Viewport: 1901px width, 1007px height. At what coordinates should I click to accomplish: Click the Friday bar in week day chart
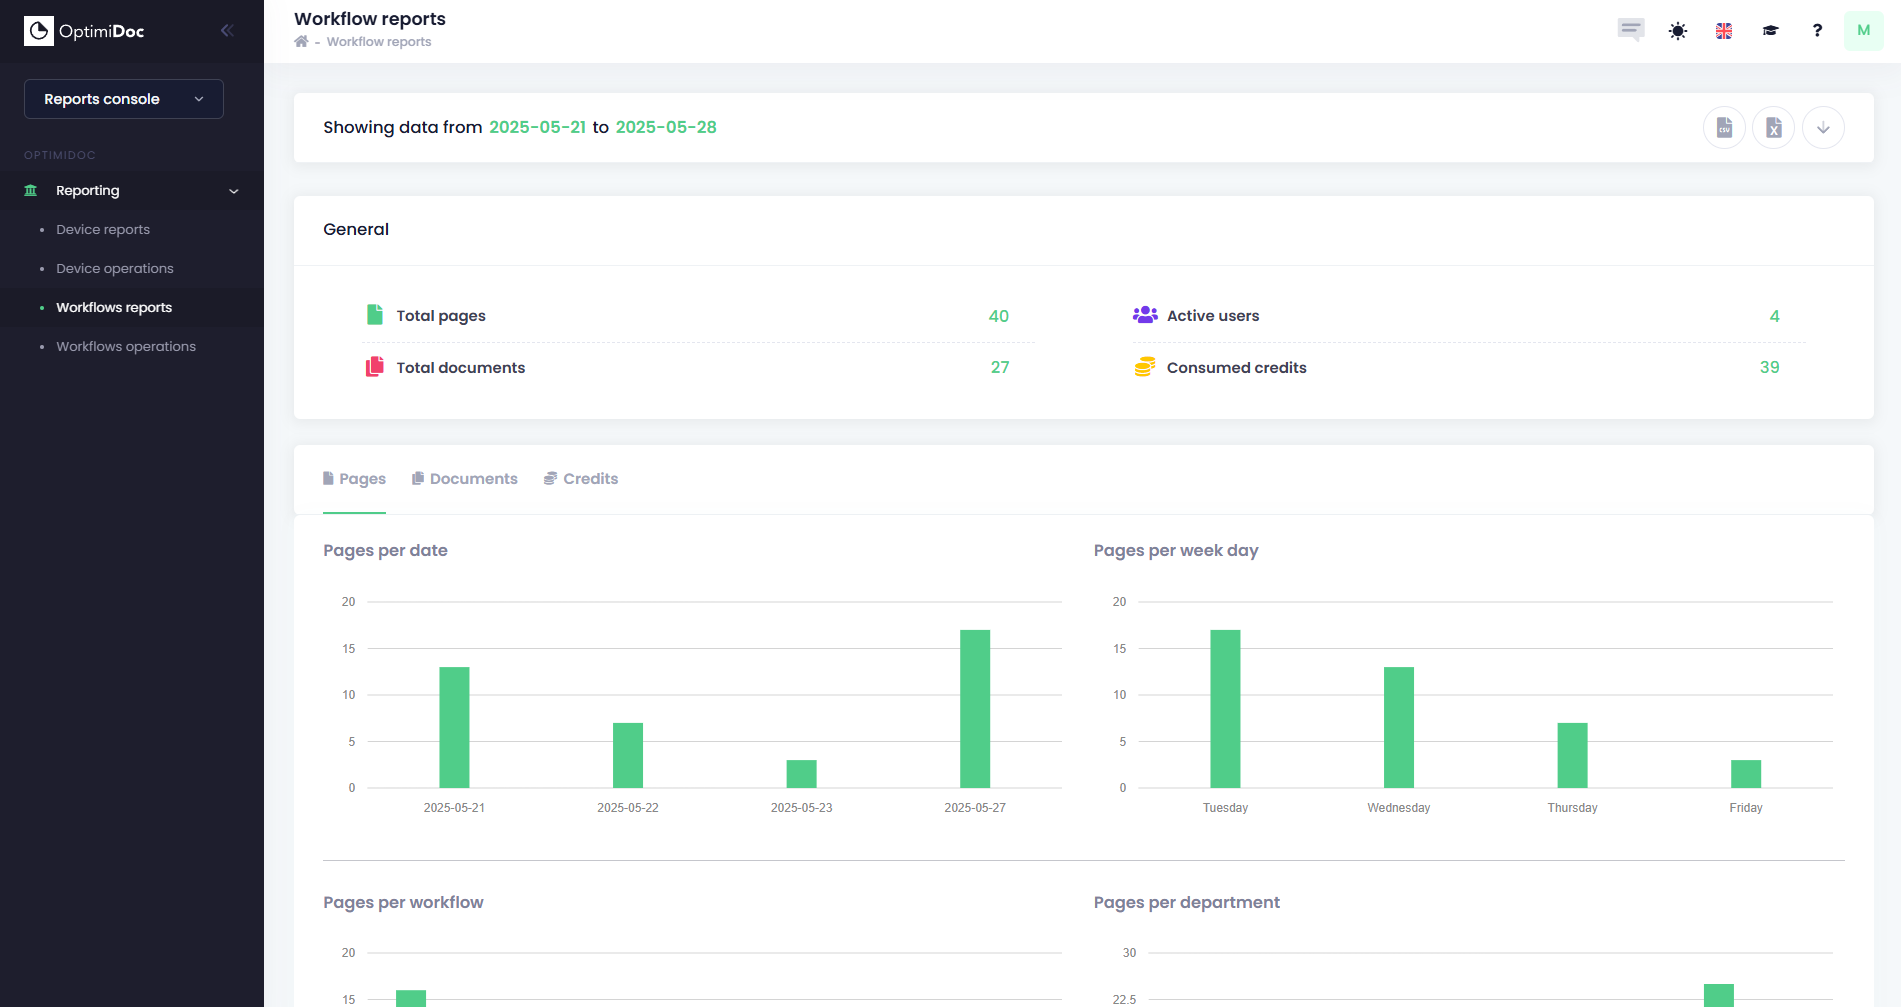pyautogui.click(x=1746, y=774)
